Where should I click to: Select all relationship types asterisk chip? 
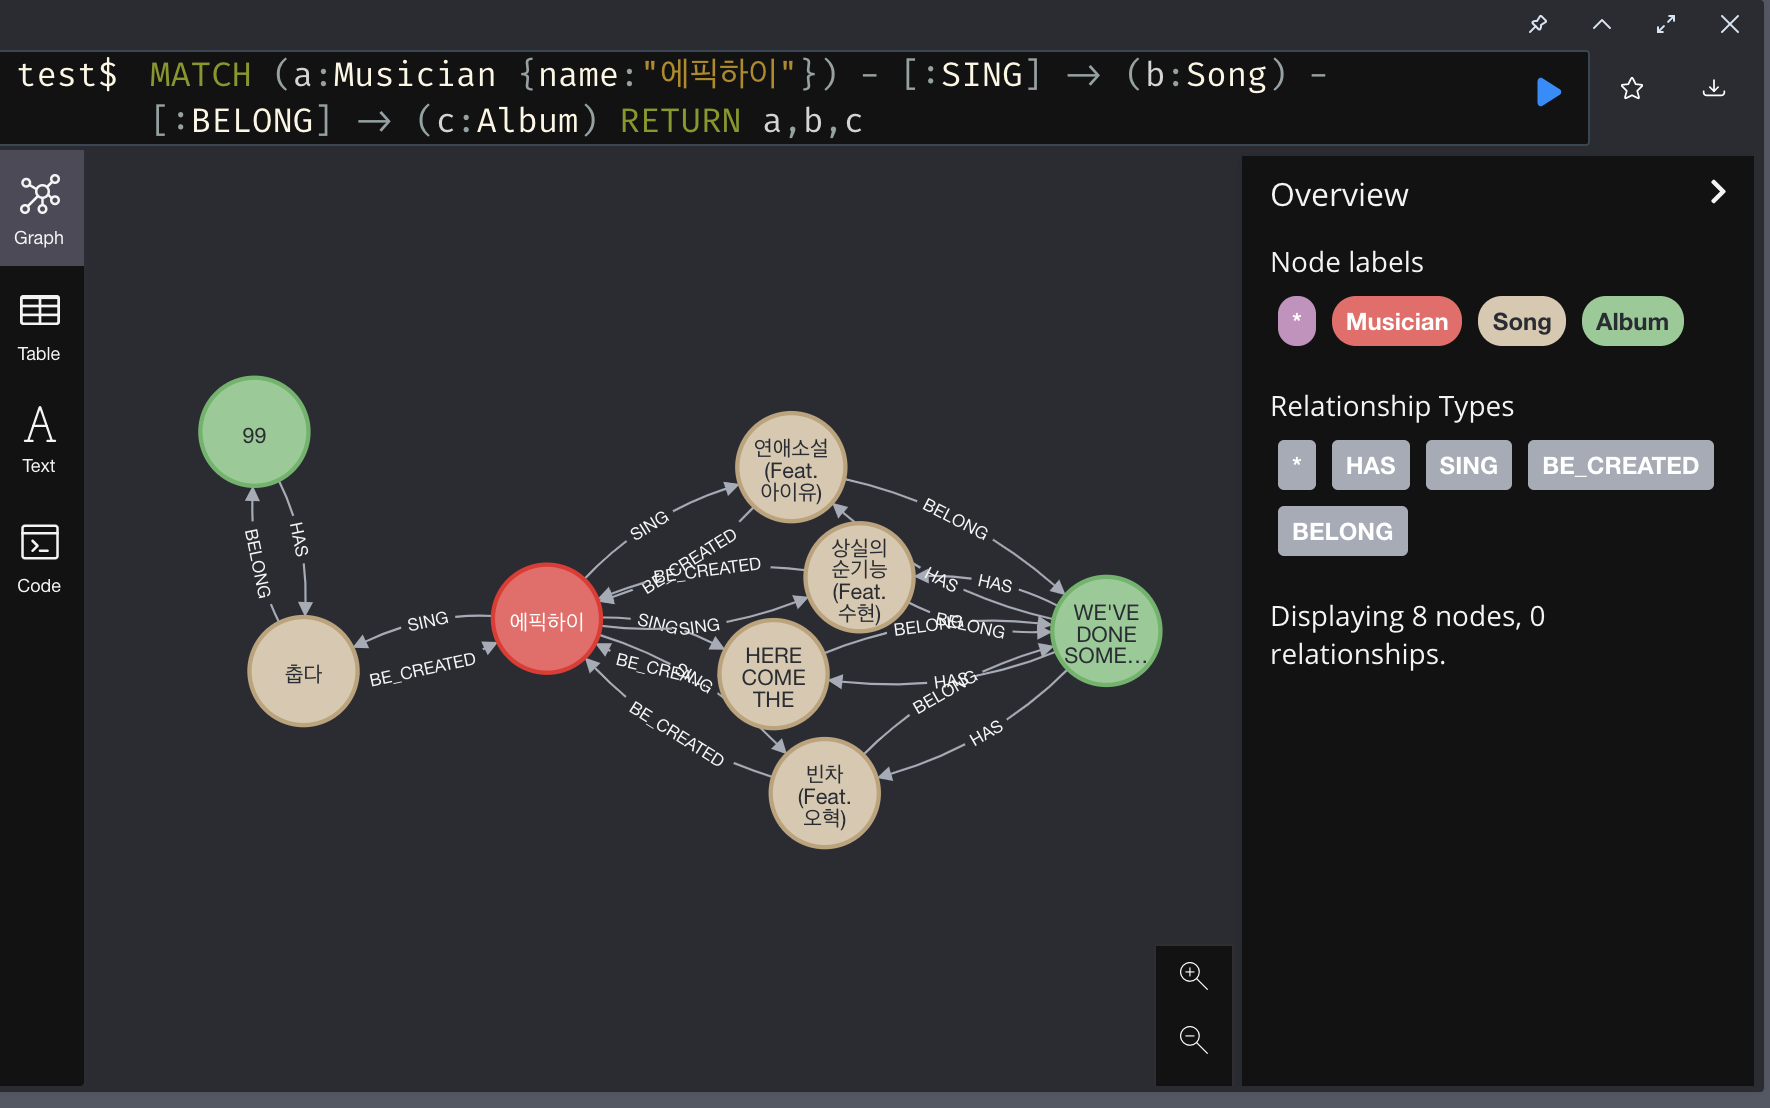1297,465
